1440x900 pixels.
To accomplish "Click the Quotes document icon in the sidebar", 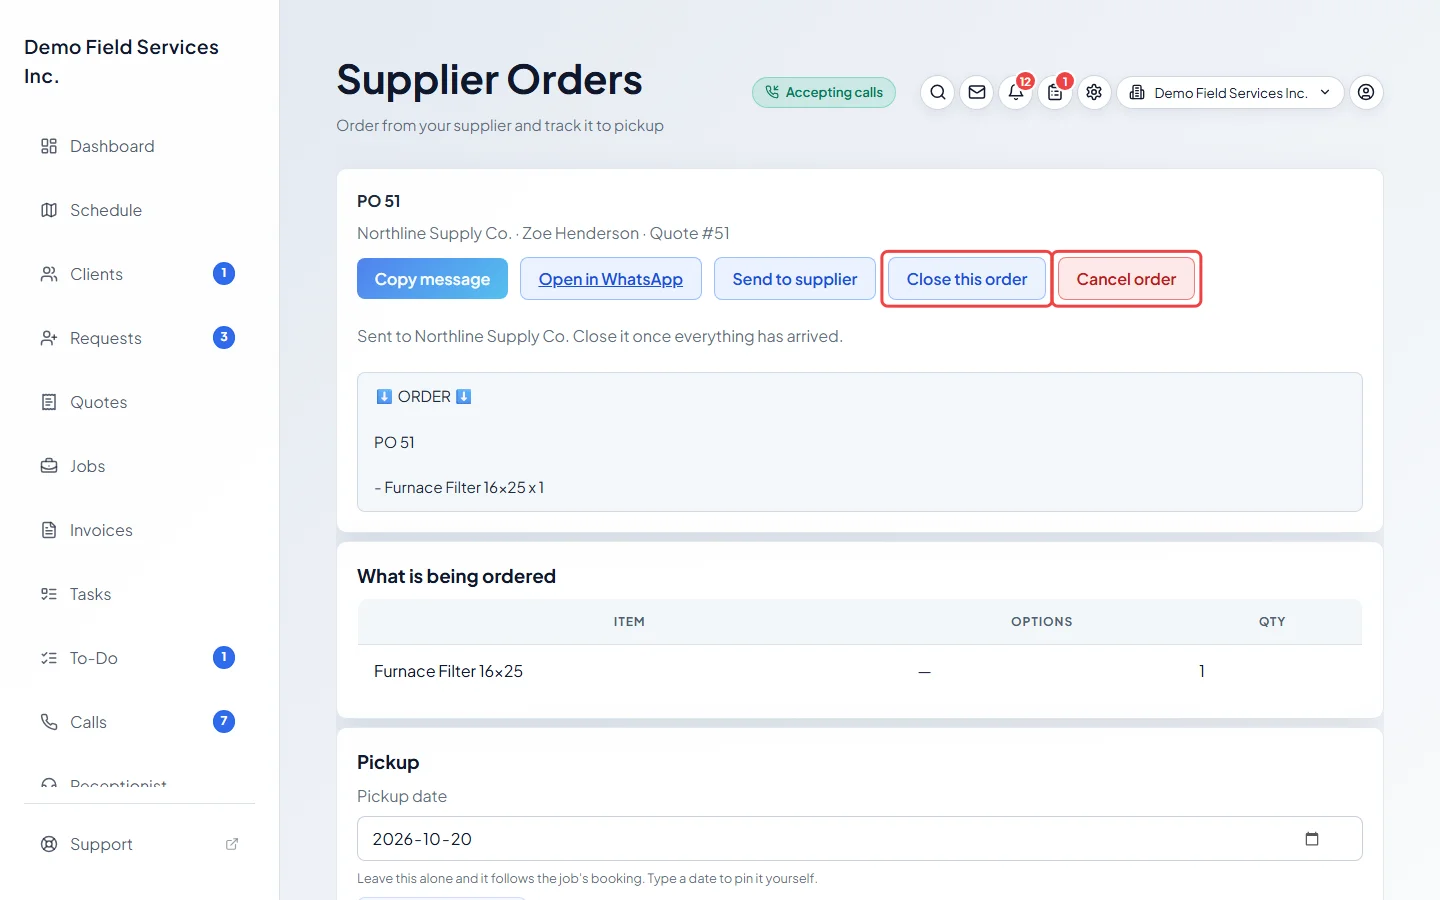I will (49, 402).
